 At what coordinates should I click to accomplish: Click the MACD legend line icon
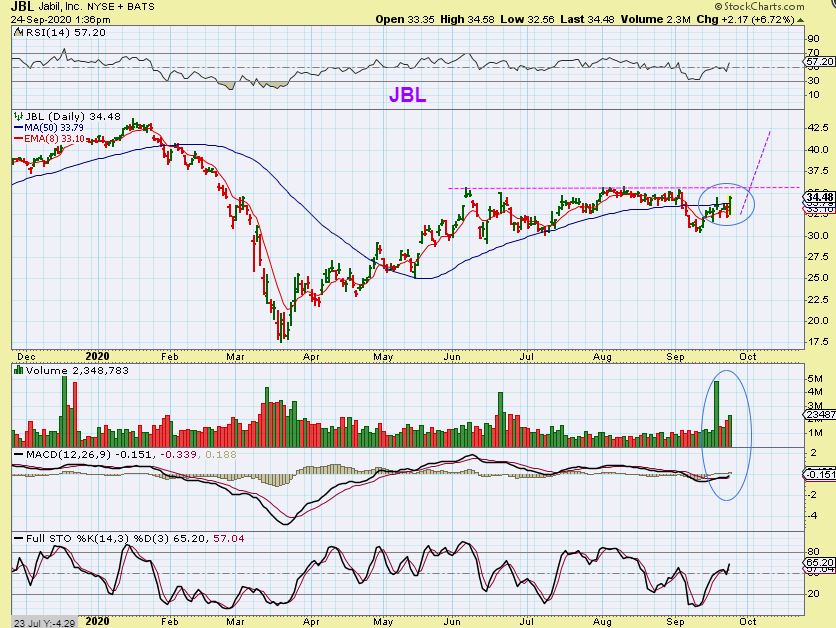[x=19, y=455]
